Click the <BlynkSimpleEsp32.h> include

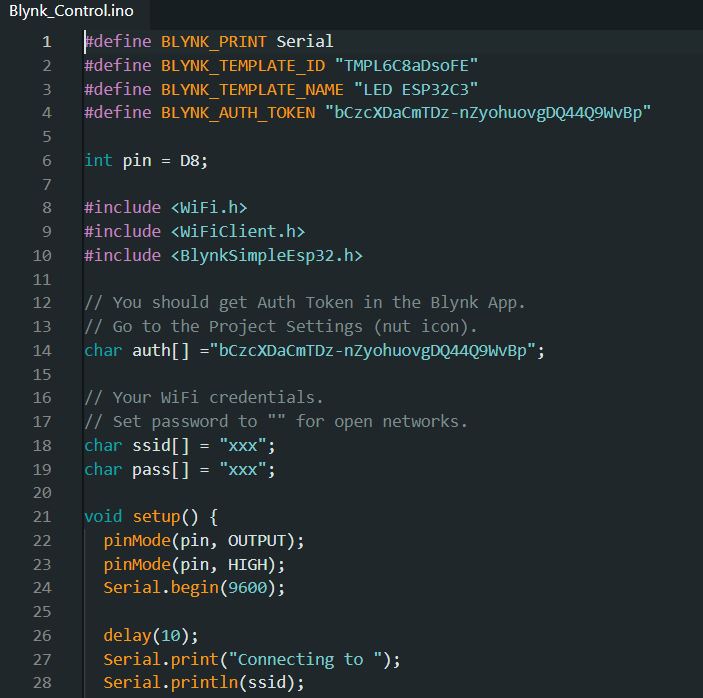(267, 256)
